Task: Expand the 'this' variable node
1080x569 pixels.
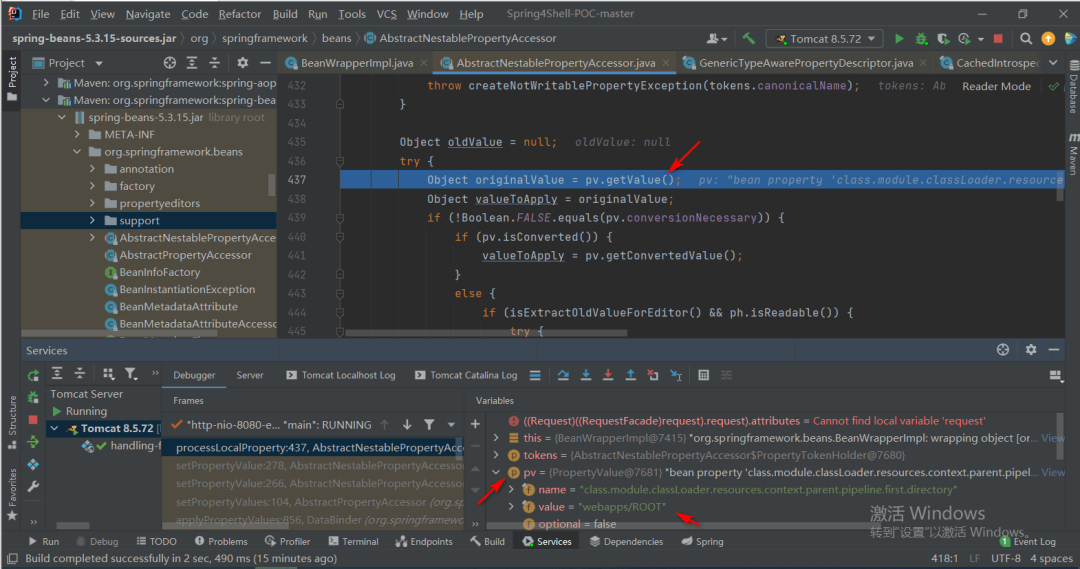Action: click(496, 438)
